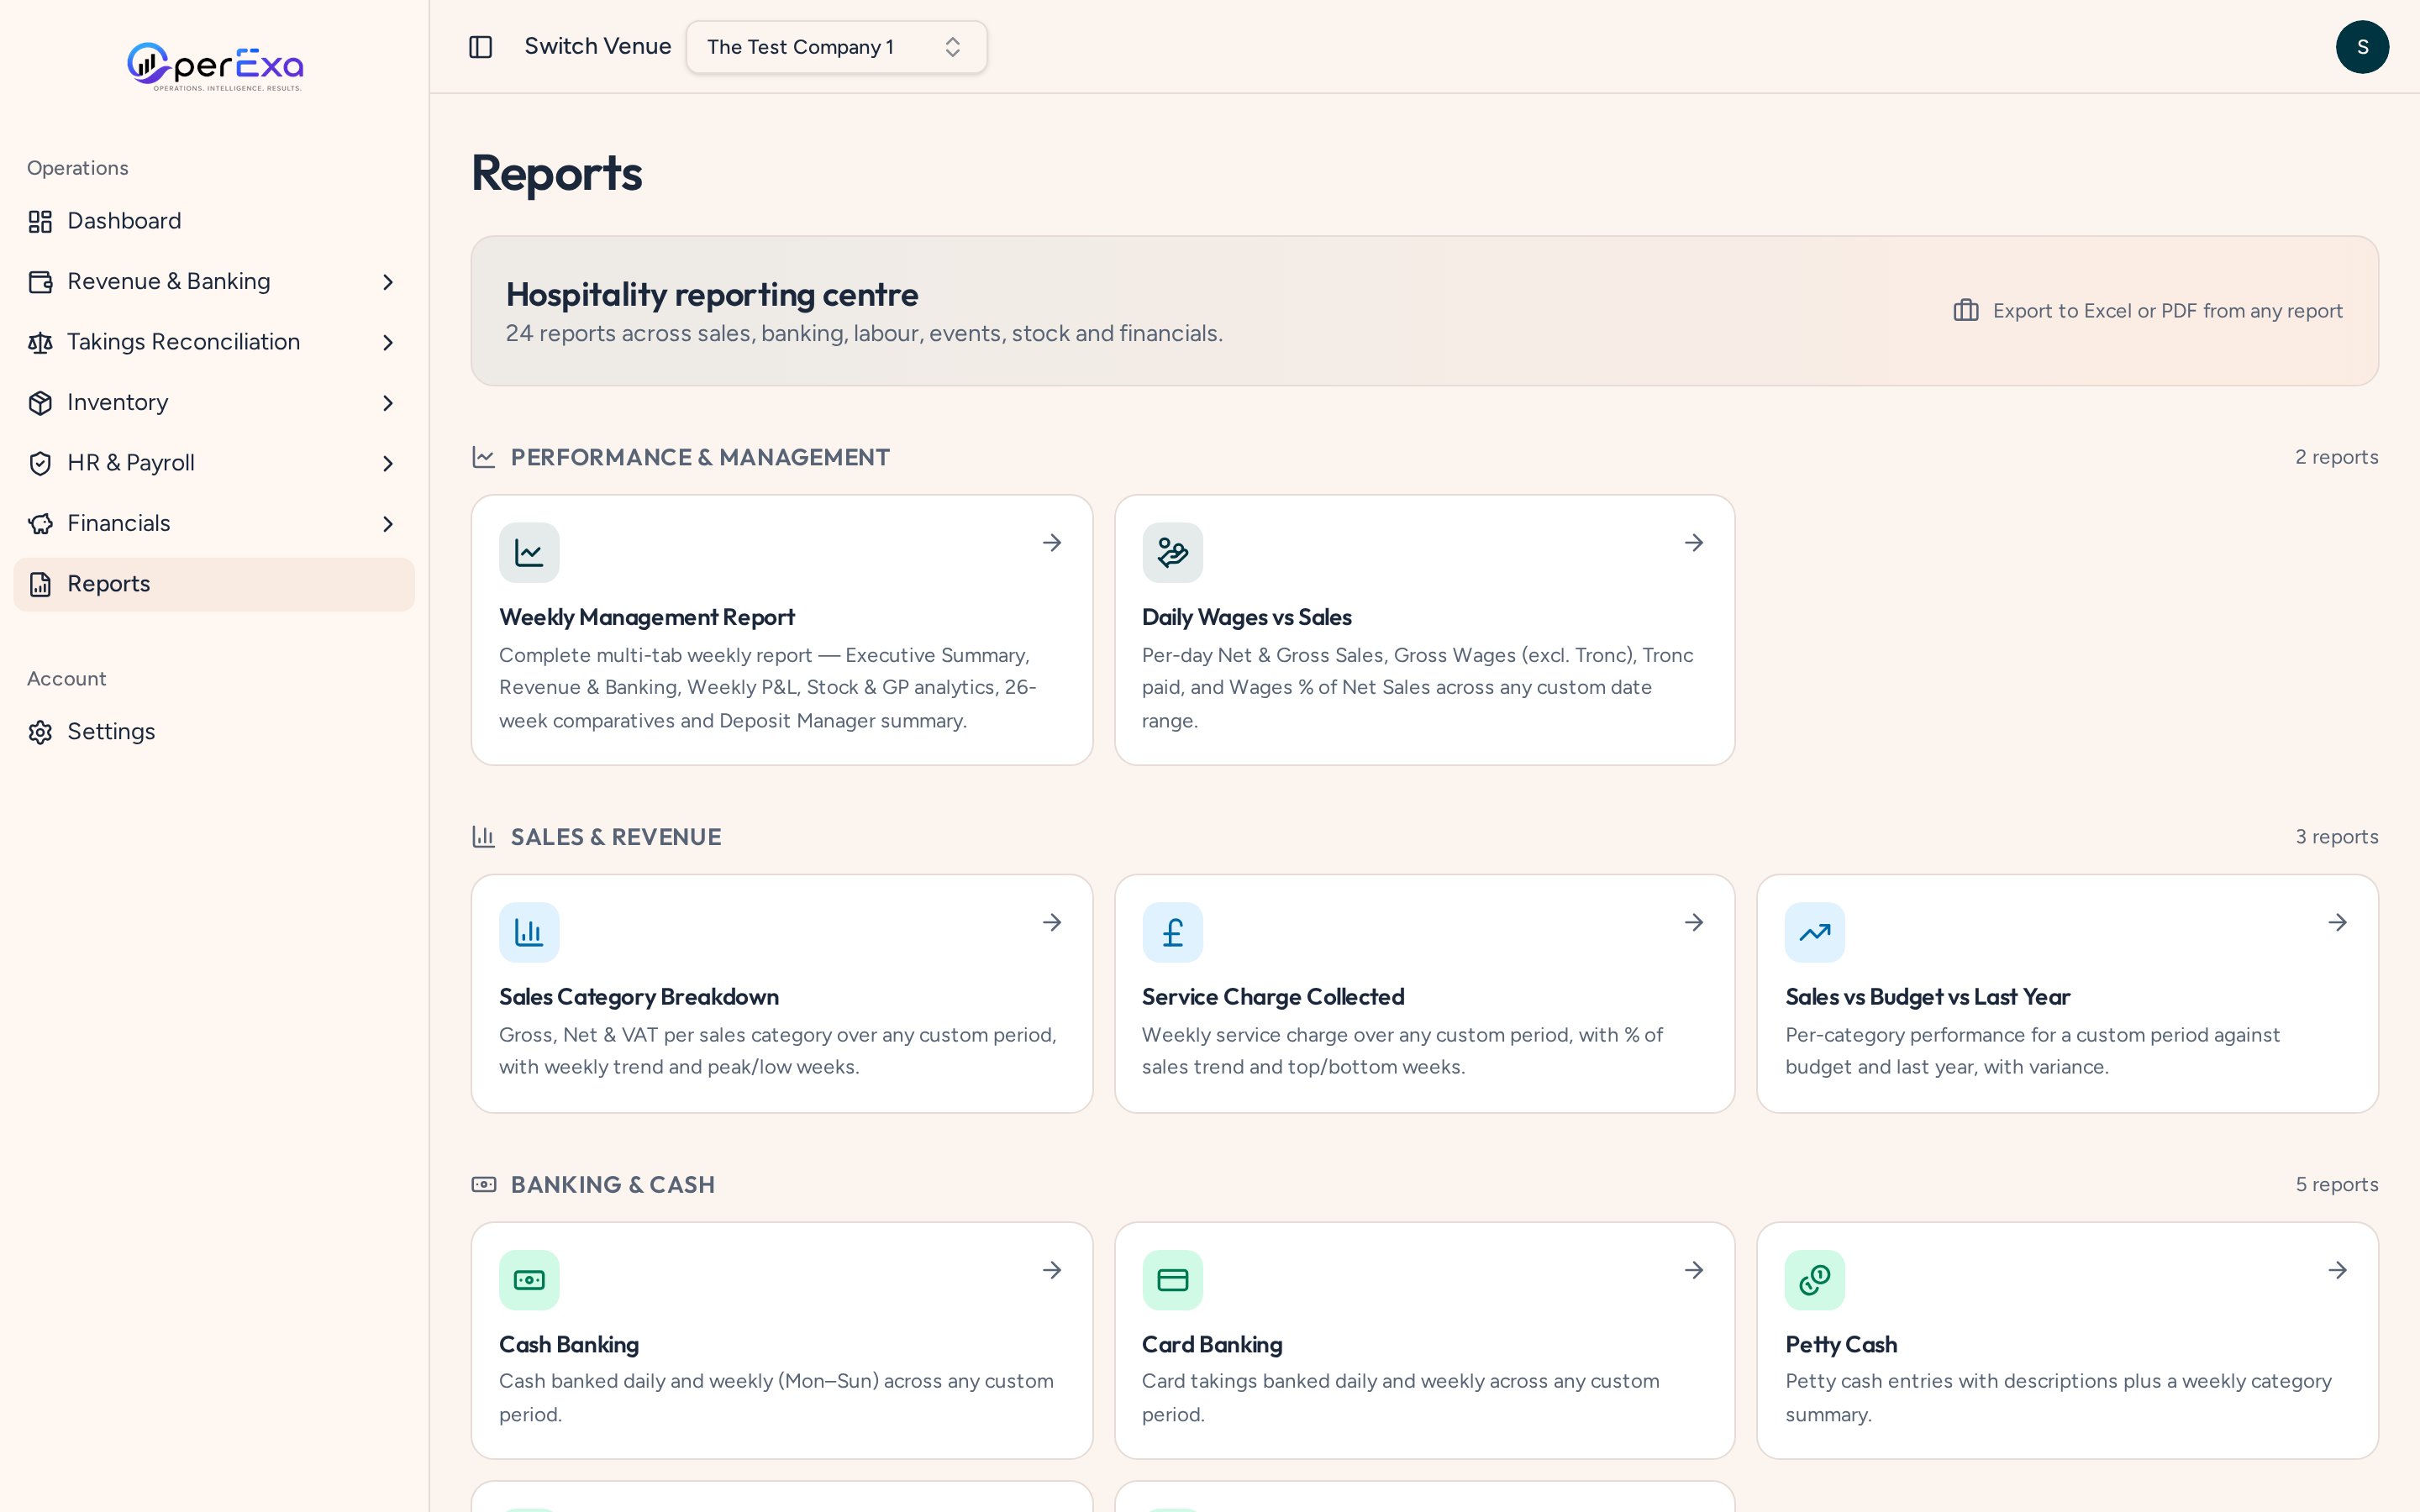Expand Revenue & Banking chevron
The image size is (2420, 1512).
[388, 282]
